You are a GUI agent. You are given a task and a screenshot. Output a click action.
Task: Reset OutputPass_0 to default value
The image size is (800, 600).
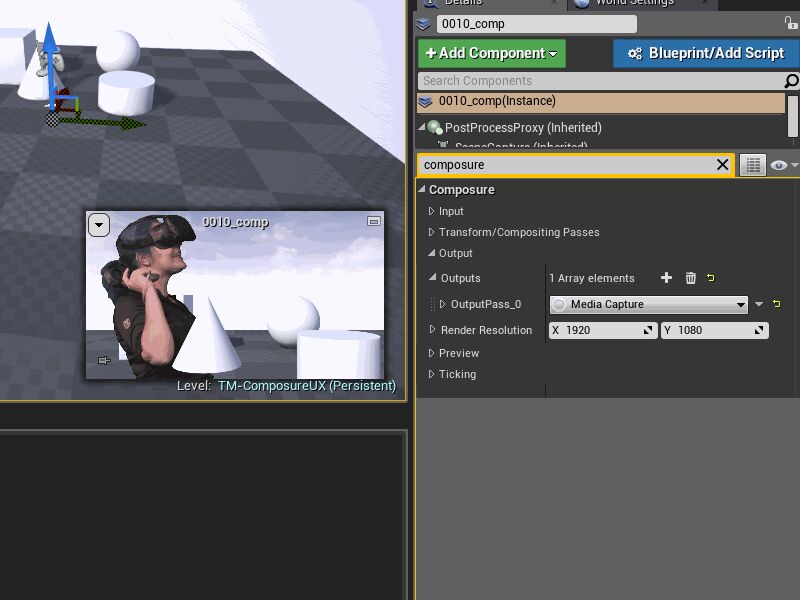coord(776,304)
